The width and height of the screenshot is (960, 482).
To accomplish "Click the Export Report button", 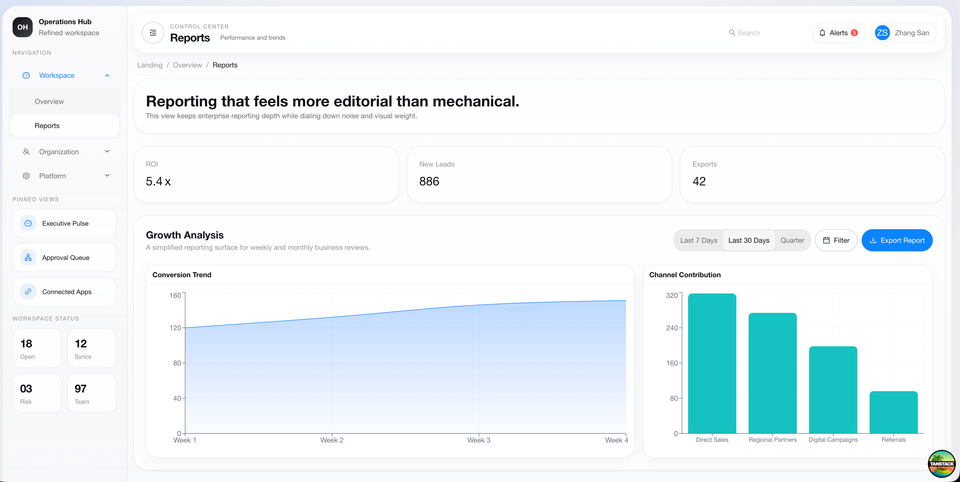I will 897,240.
